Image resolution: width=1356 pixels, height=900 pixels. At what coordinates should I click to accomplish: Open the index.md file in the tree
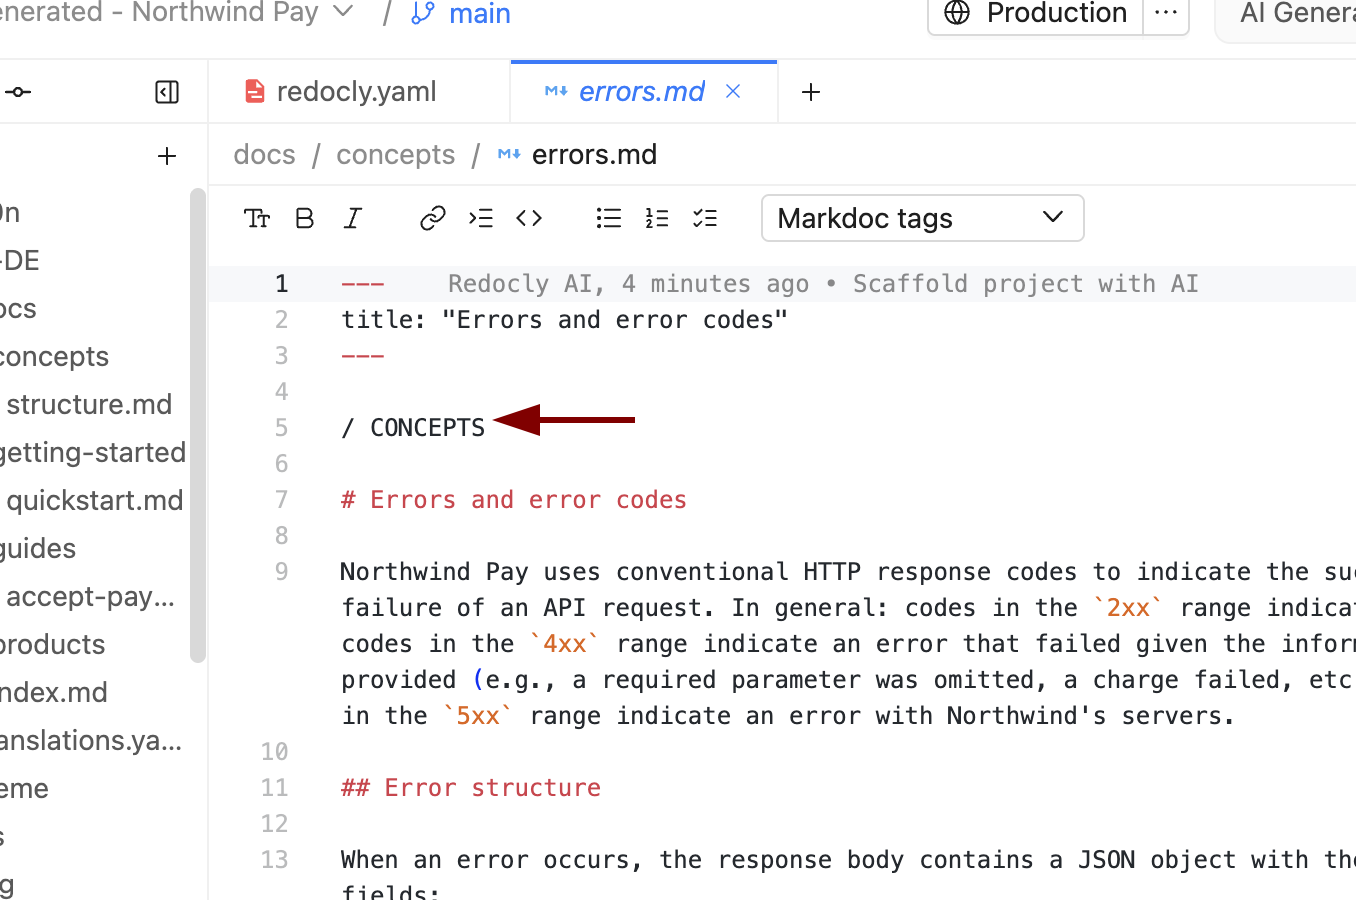[54, 692]
